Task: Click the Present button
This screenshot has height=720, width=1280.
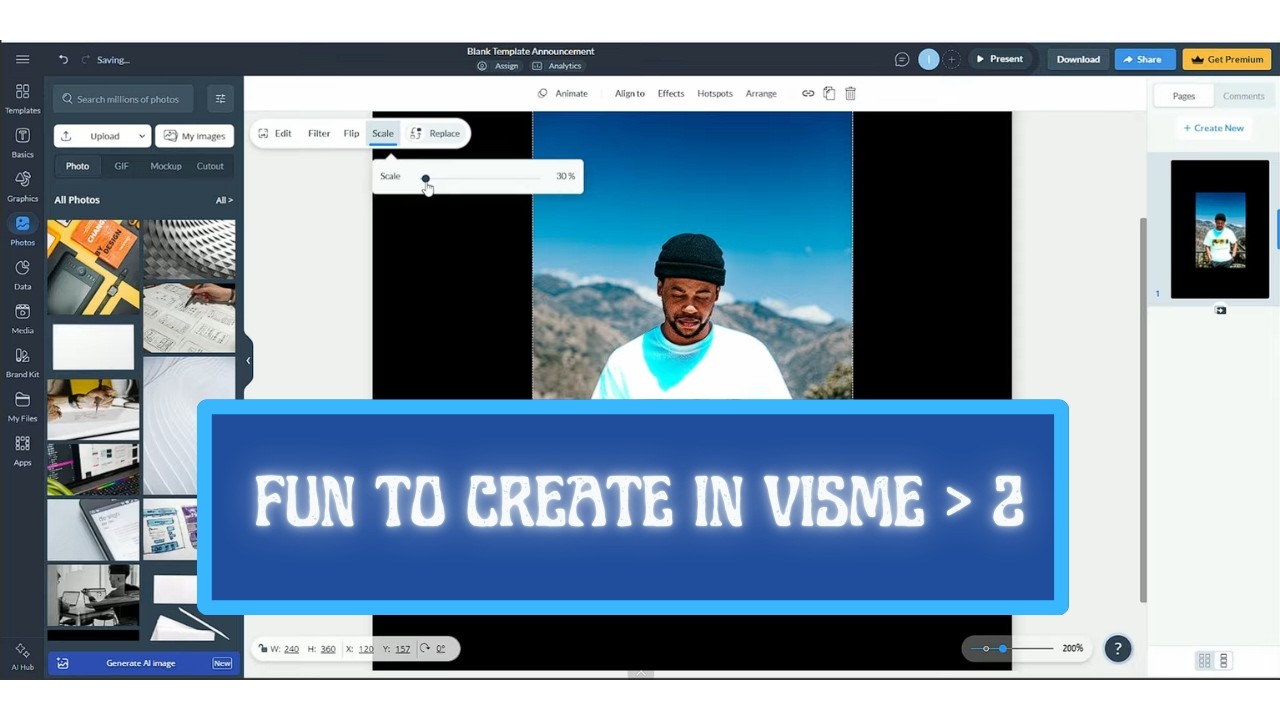Action: coord(1000,59)
